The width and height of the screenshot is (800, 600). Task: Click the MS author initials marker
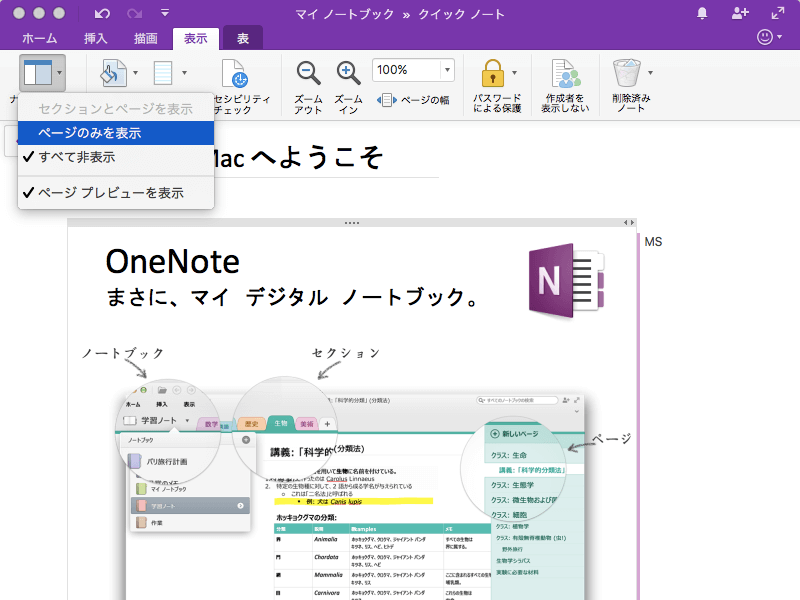[653, 242]
